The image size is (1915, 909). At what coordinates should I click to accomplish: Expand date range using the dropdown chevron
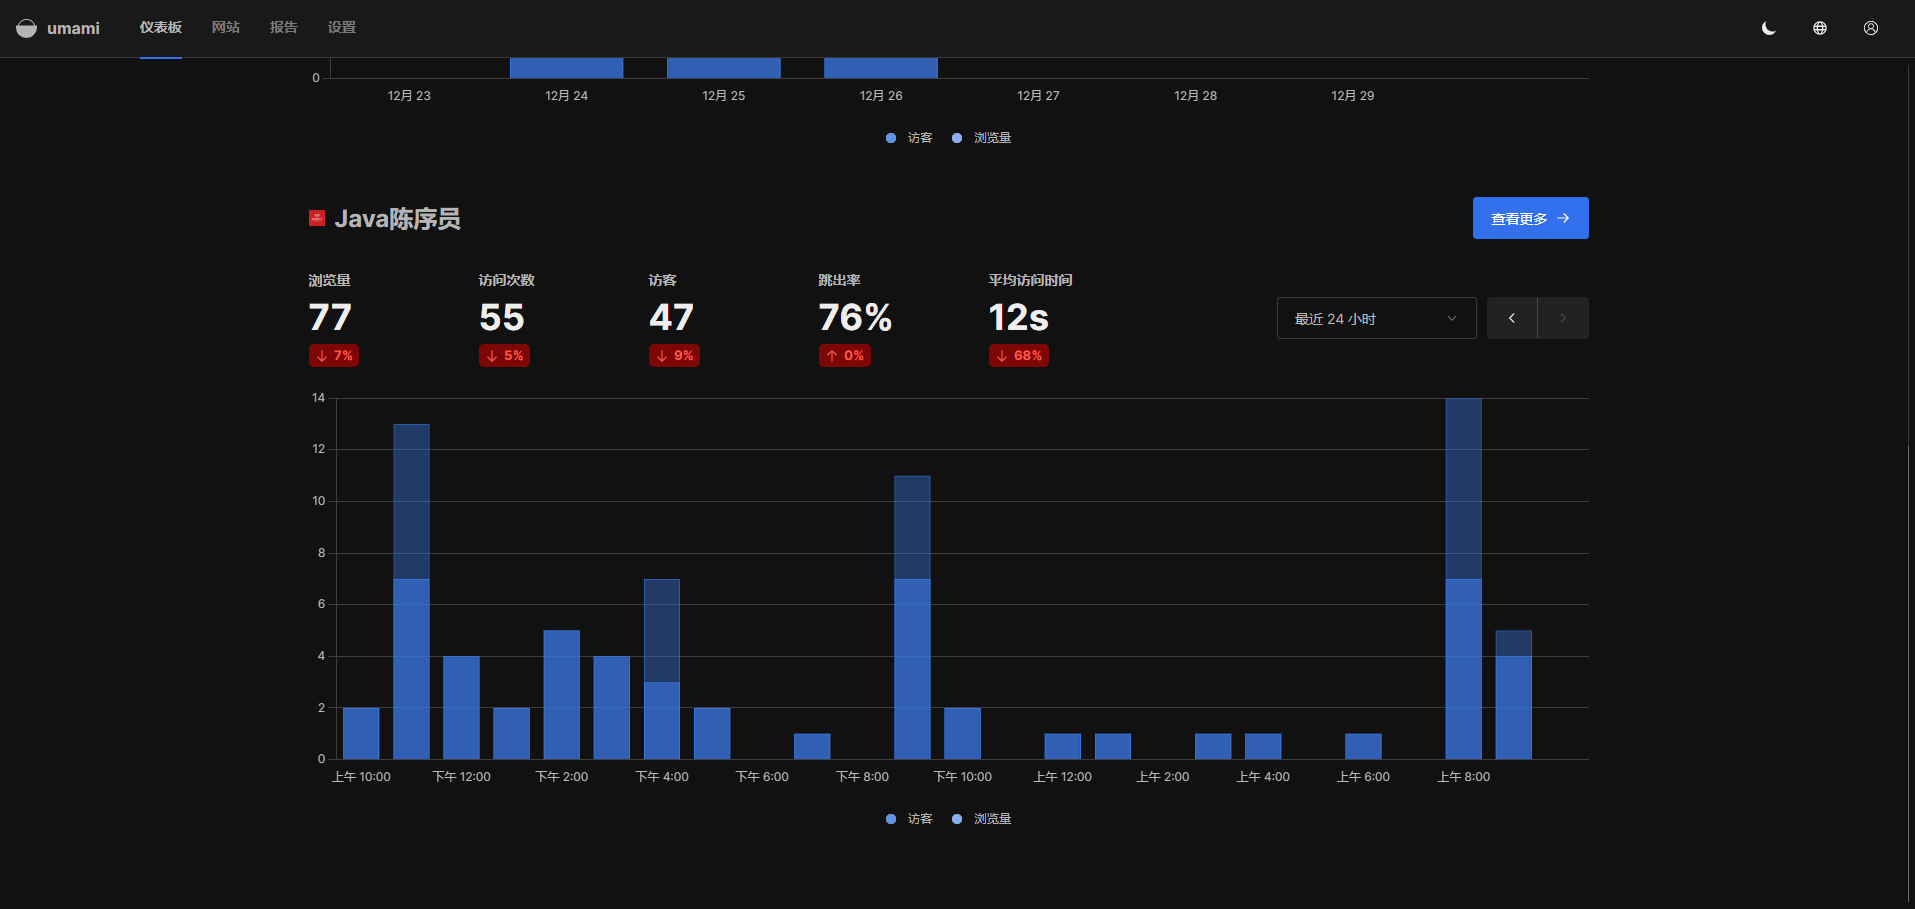tap(1451, 318)
